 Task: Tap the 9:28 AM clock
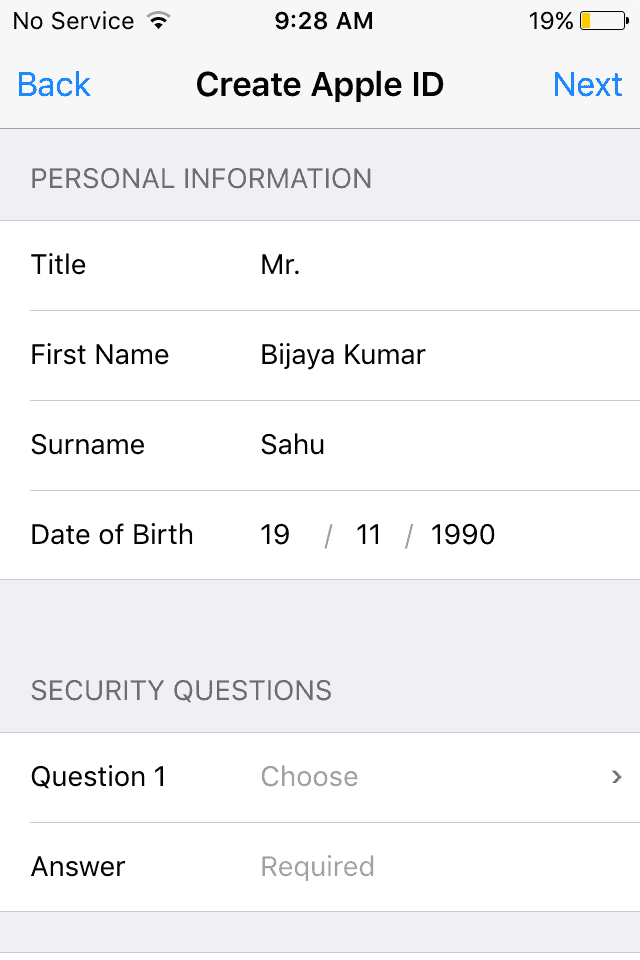(x=323, y=21)
